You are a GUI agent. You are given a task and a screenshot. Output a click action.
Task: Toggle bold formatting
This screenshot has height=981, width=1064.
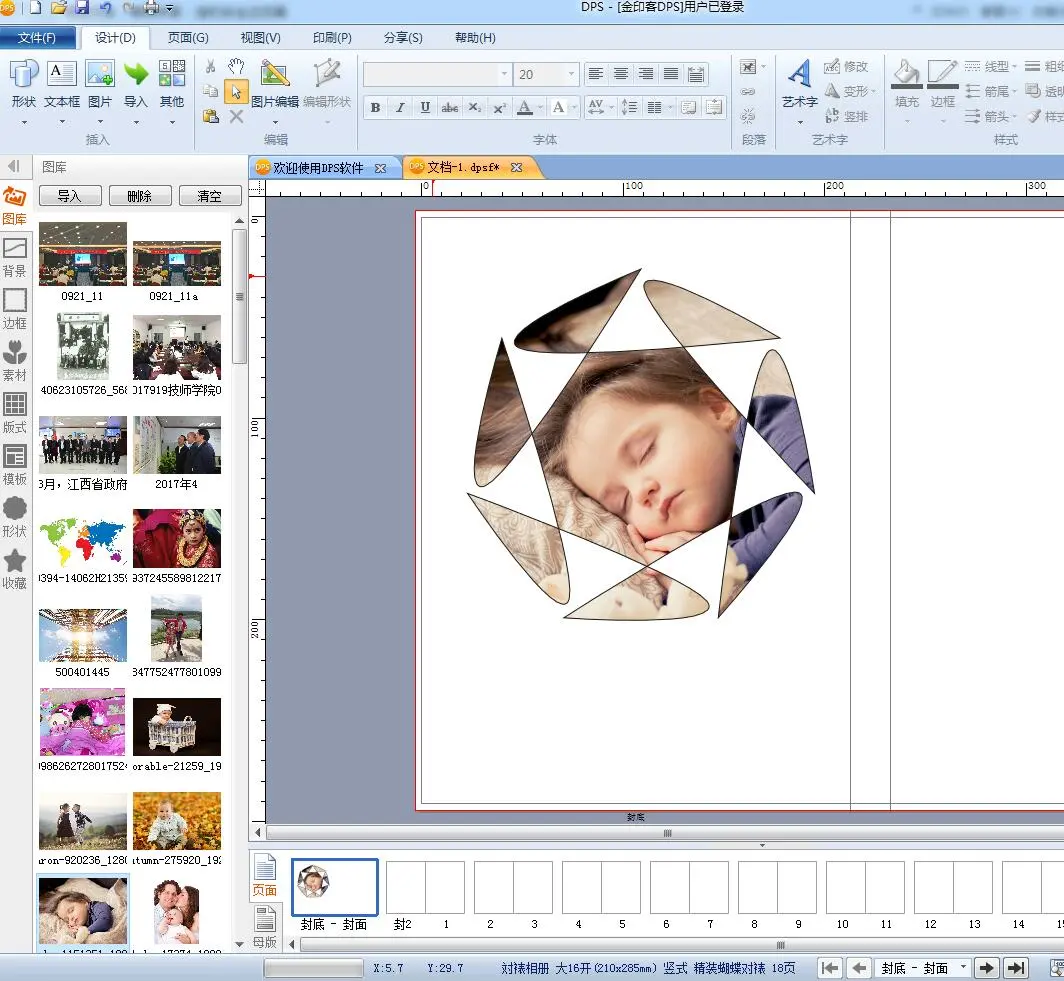click(375, 107)
